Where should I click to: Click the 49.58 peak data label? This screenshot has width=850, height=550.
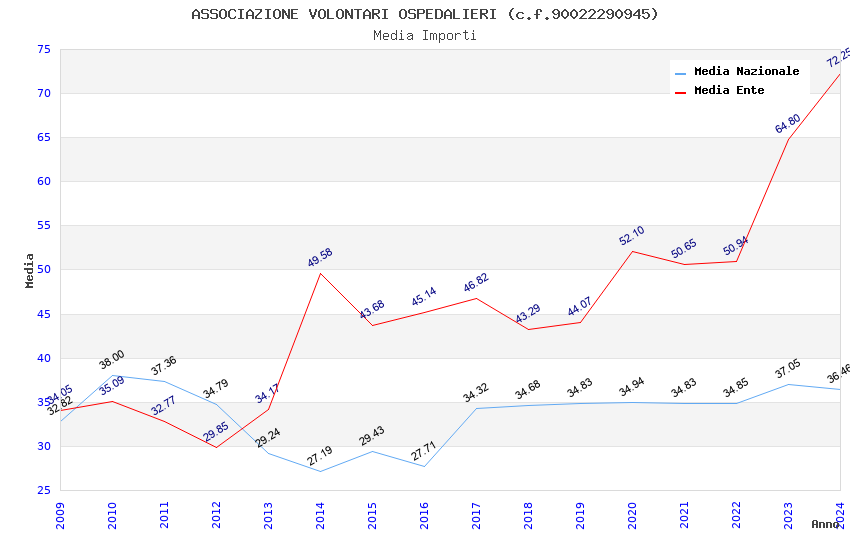(x=320, y=257)
